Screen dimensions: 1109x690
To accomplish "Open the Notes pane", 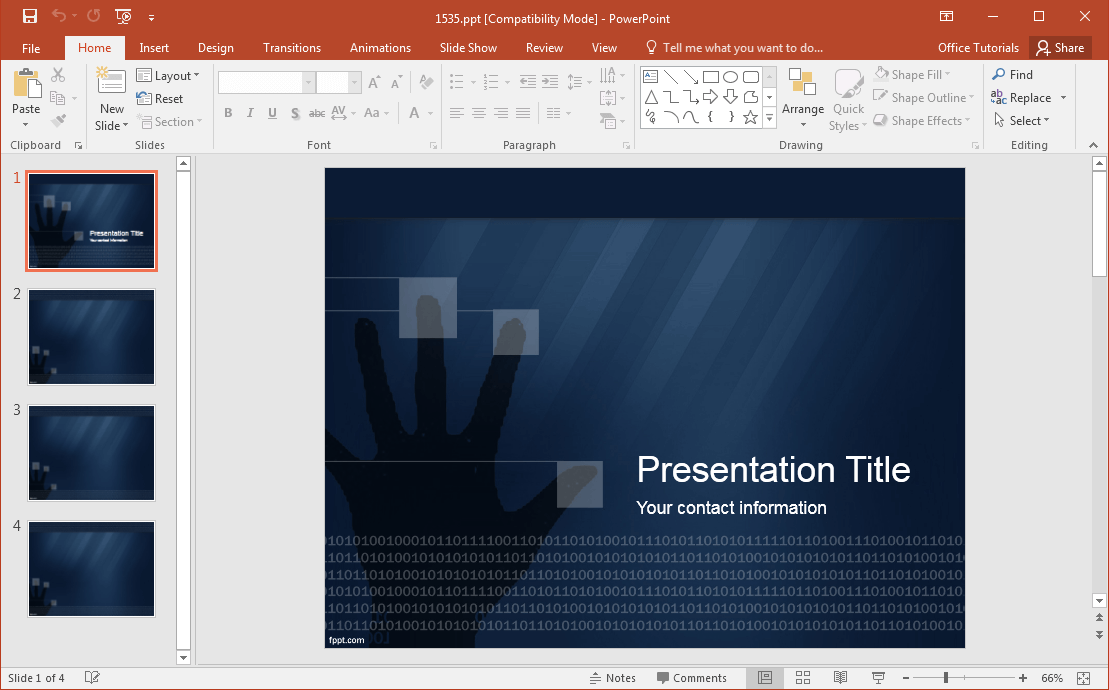I will pyautogui.click(x=612, y=678).
